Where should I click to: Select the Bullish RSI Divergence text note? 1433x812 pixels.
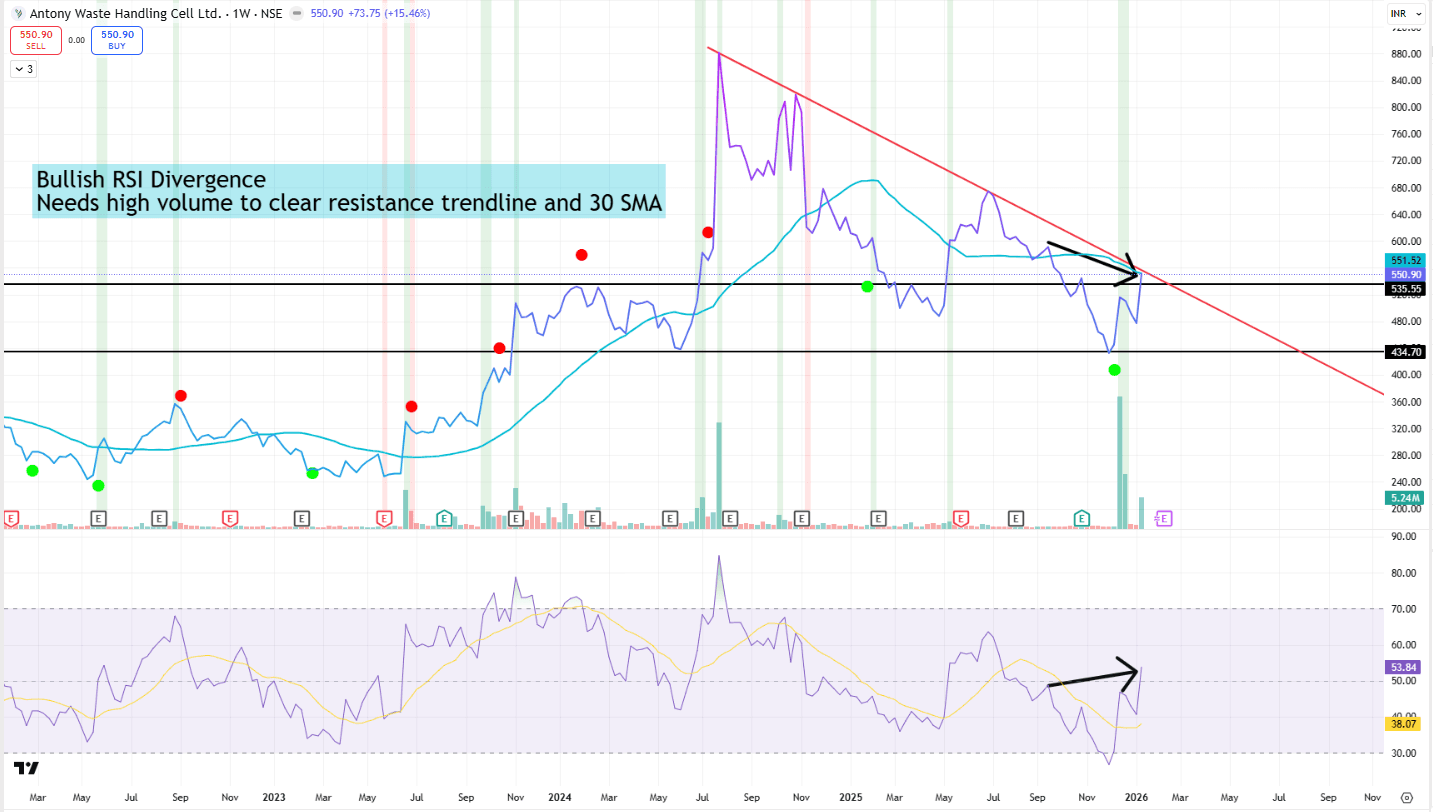tap(349, 191)
